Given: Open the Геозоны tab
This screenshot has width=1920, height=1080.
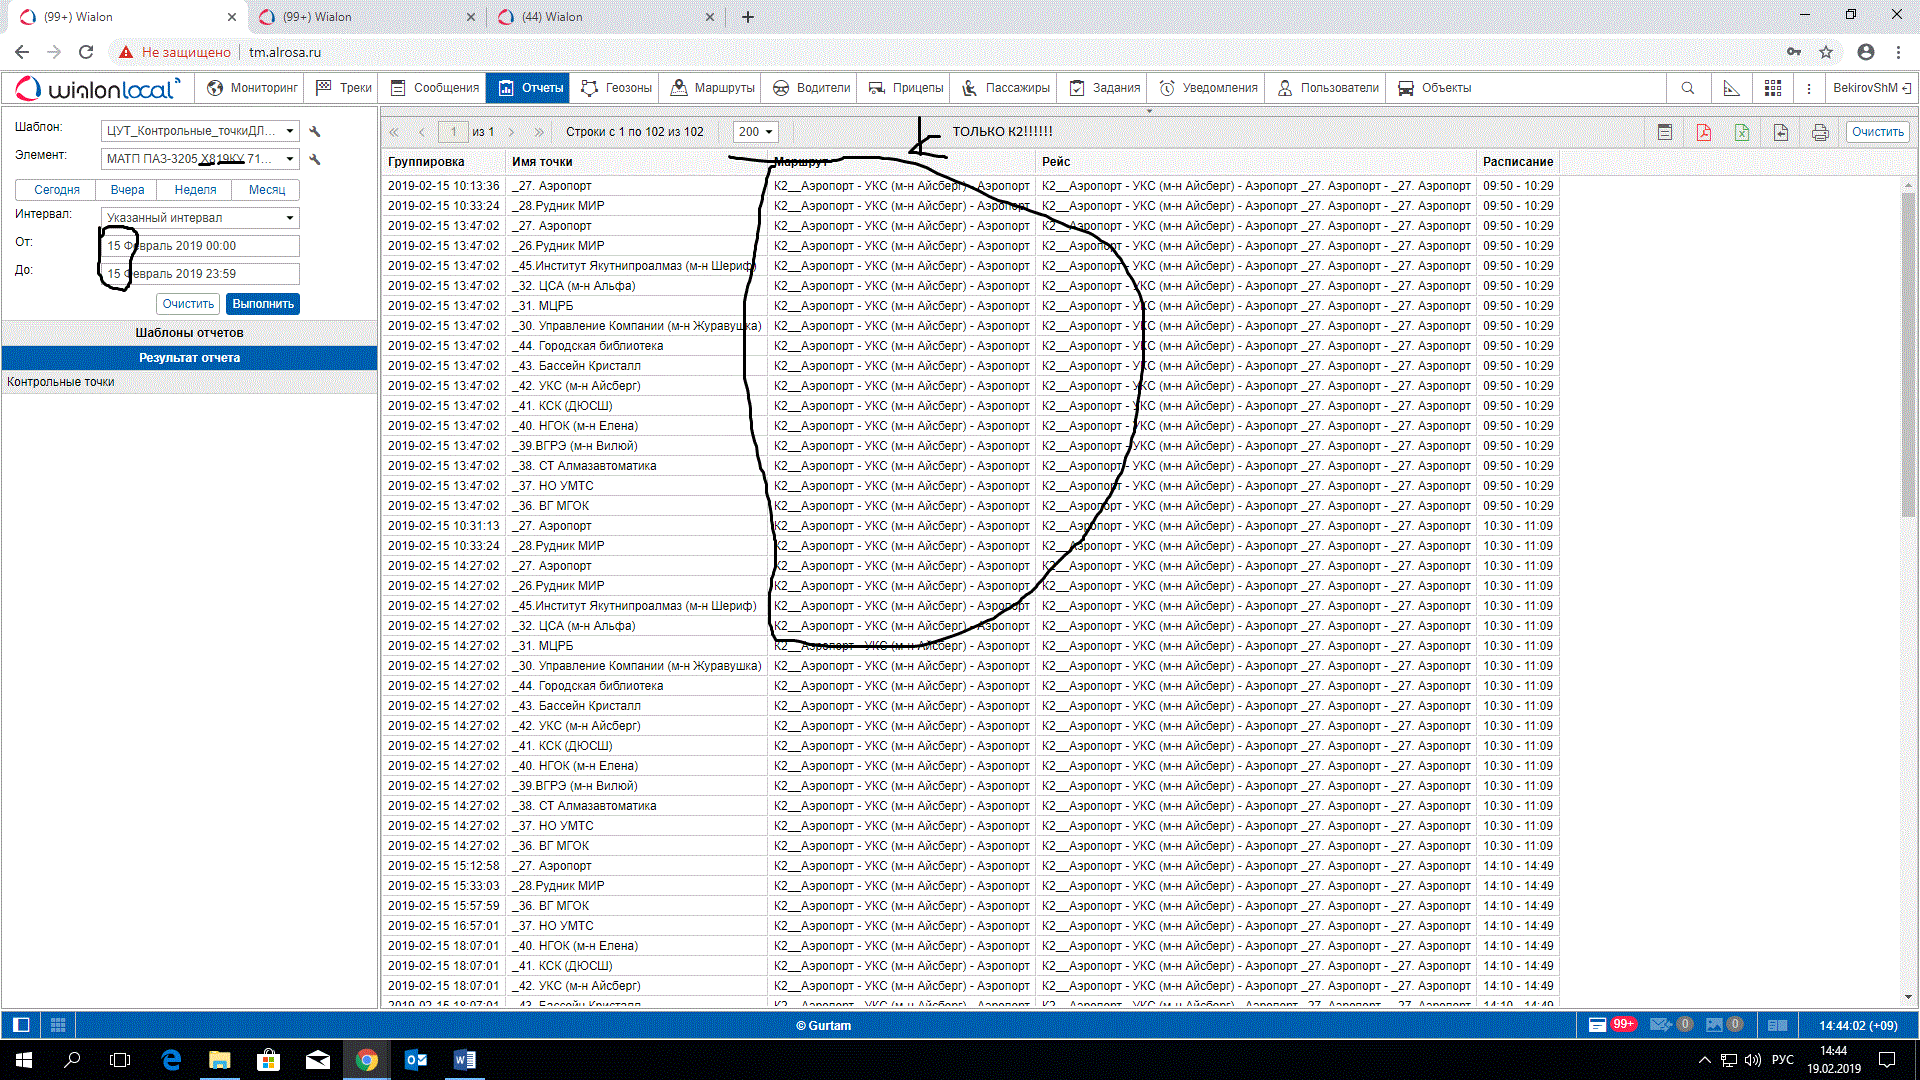Looking at the screenshot, I should click(x=617, y=88).
